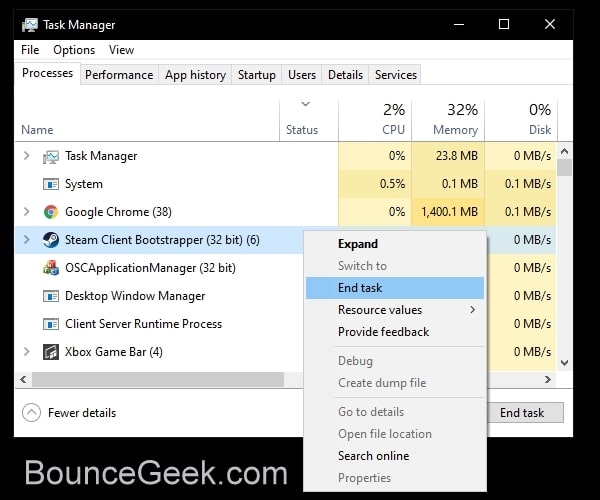Screen dimensions: 600x500
Task: Switch to the App history tab
Action: click(195, 75)
